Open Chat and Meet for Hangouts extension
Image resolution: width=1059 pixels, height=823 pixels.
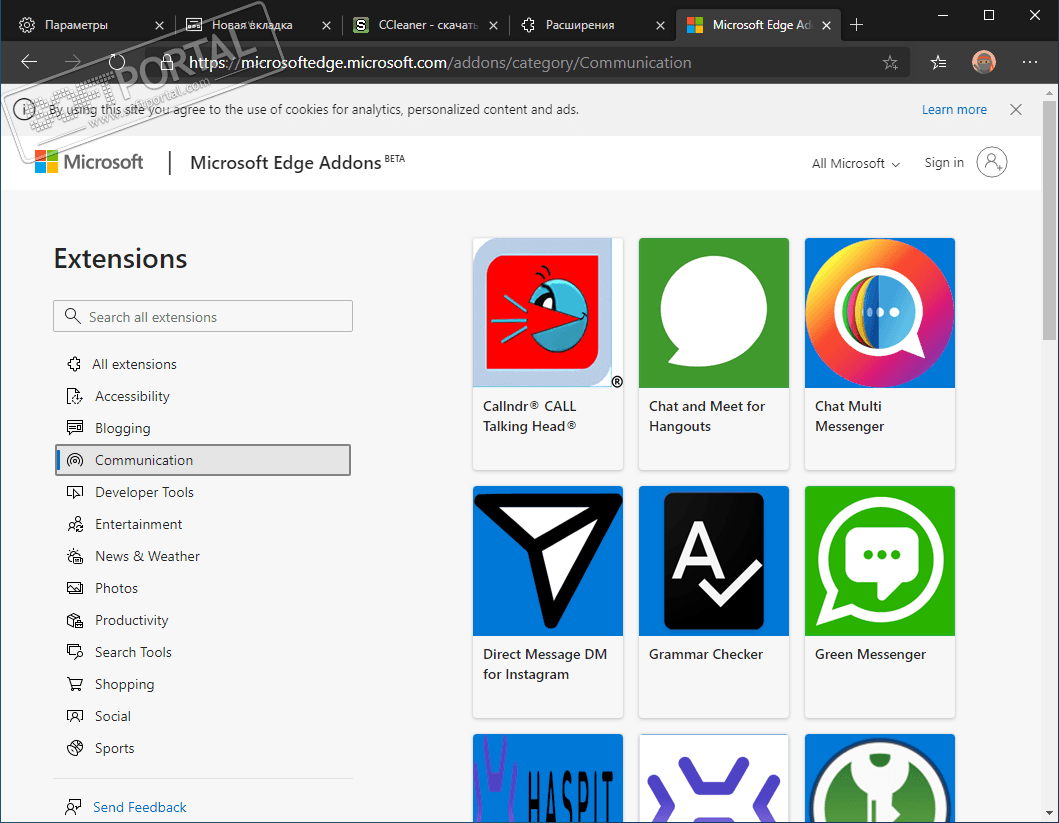(x=714, y=354)
